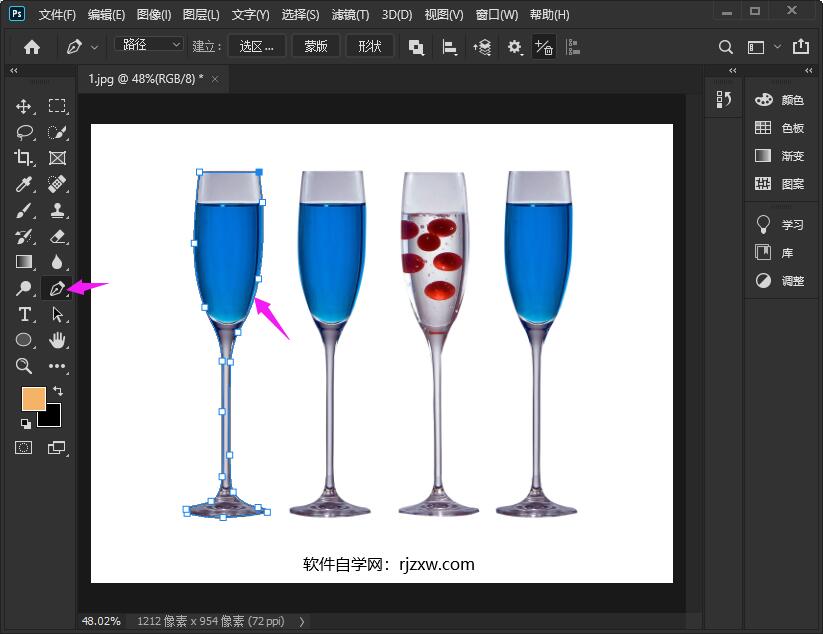Open the 路径 tool mode dropdown
Screen dimensions: 823x634
coord(149,45)
